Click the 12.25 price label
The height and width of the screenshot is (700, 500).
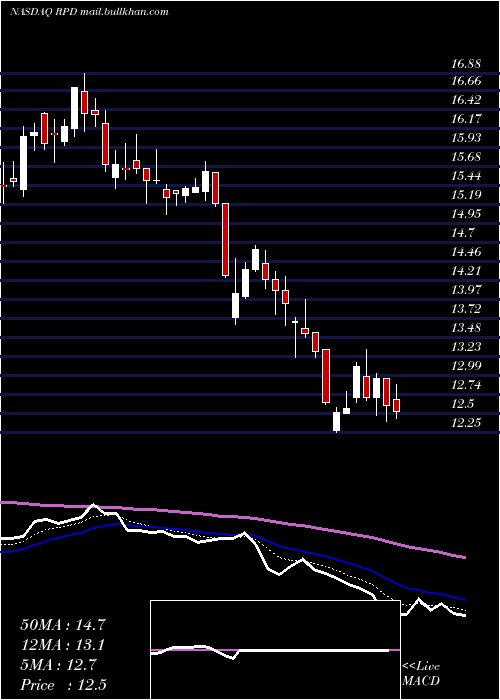[x=466, y=423]
